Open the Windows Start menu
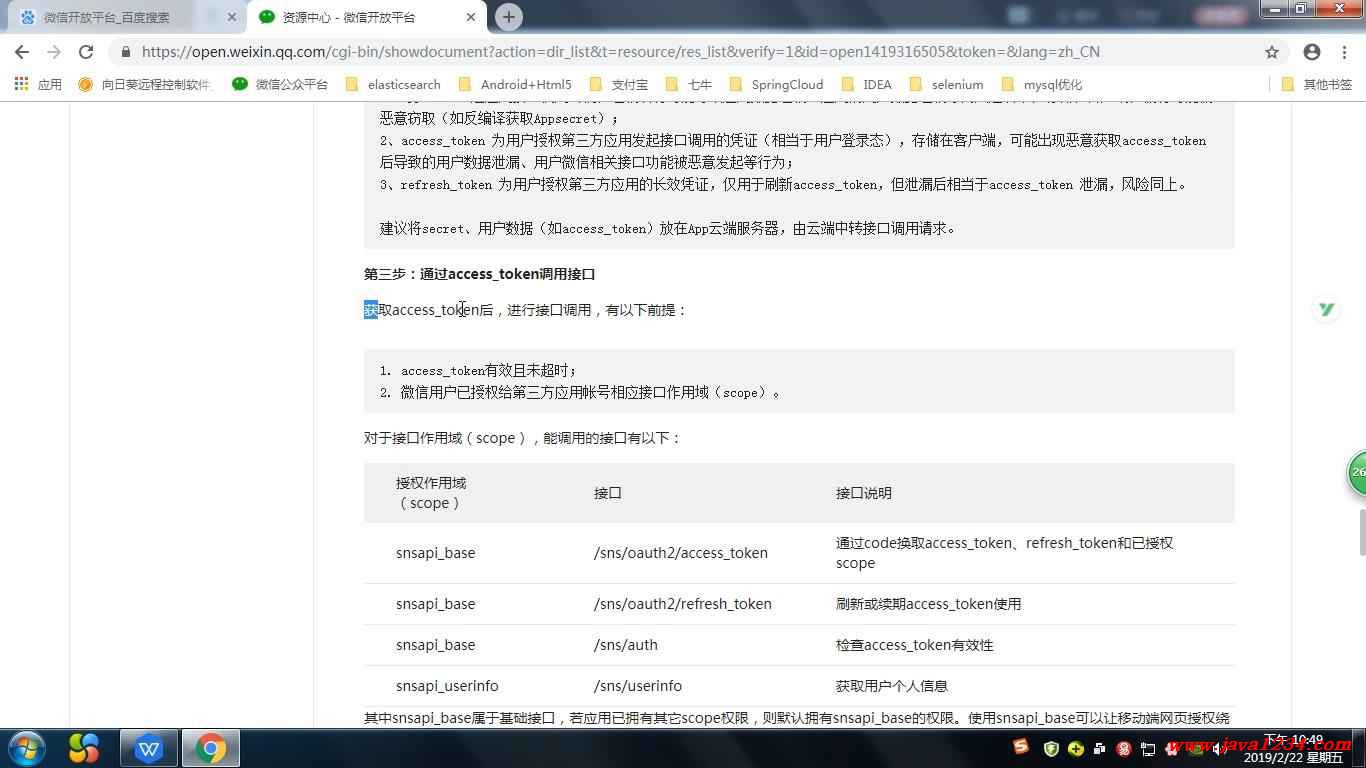 (x=27, y=748)
